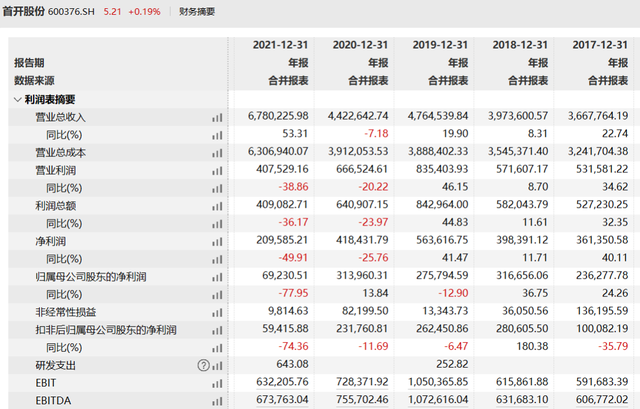Open chart icon for 同比(%) under 净利润
This screenshot has height=409, width=640.
click(217, 259)
